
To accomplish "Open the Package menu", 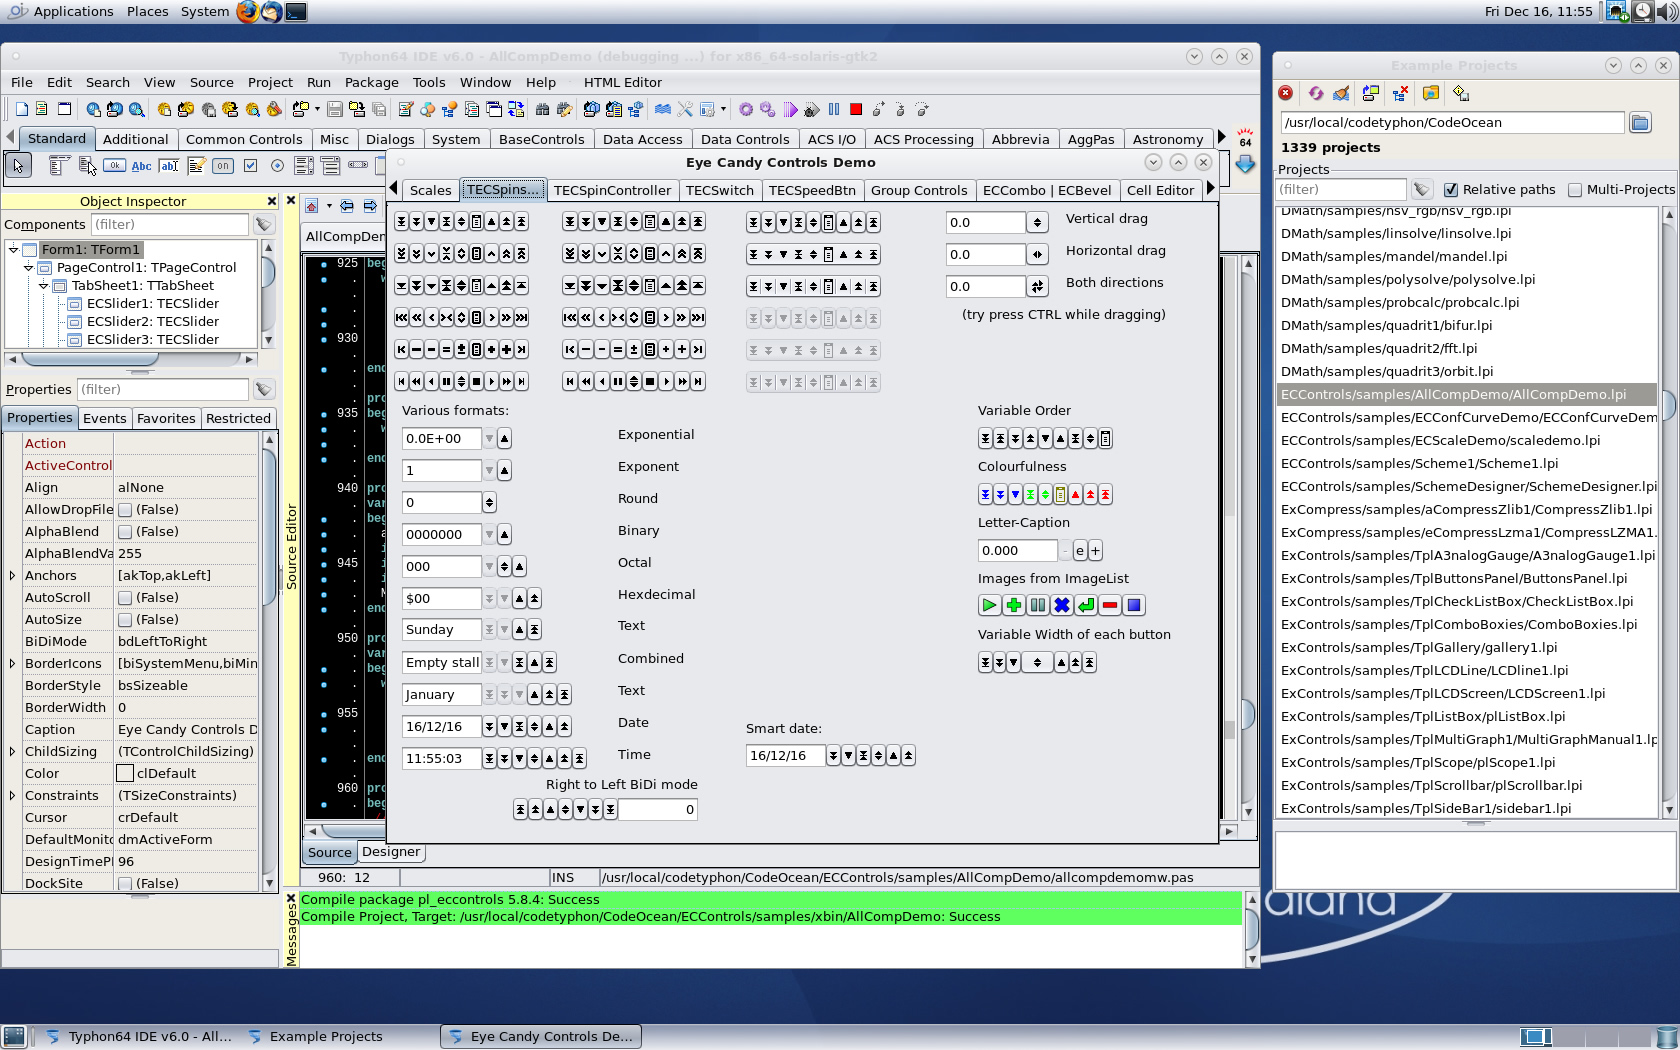I will click(371, 83).
